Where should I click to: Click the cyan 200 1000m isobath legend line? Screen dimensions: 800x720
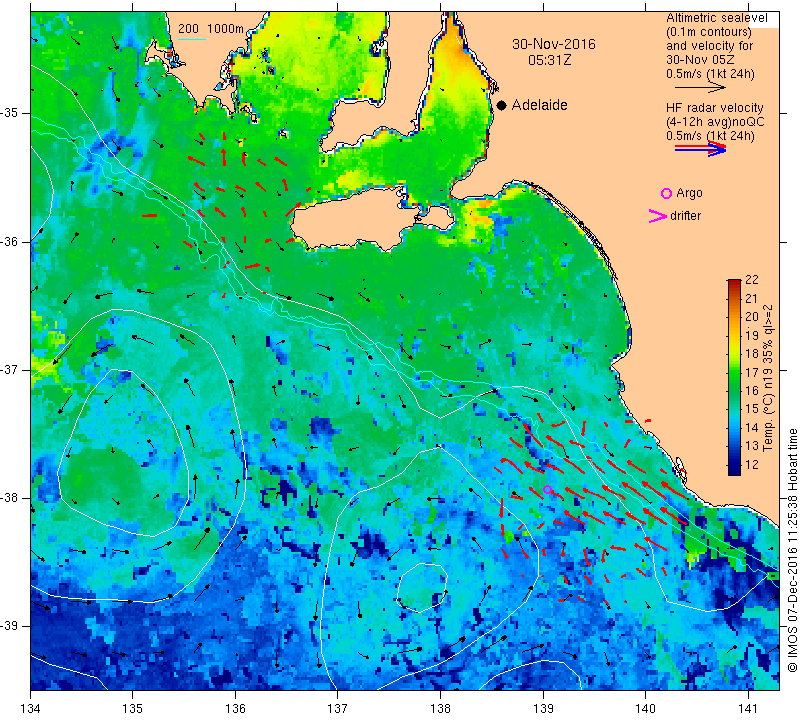pos(192,39)
